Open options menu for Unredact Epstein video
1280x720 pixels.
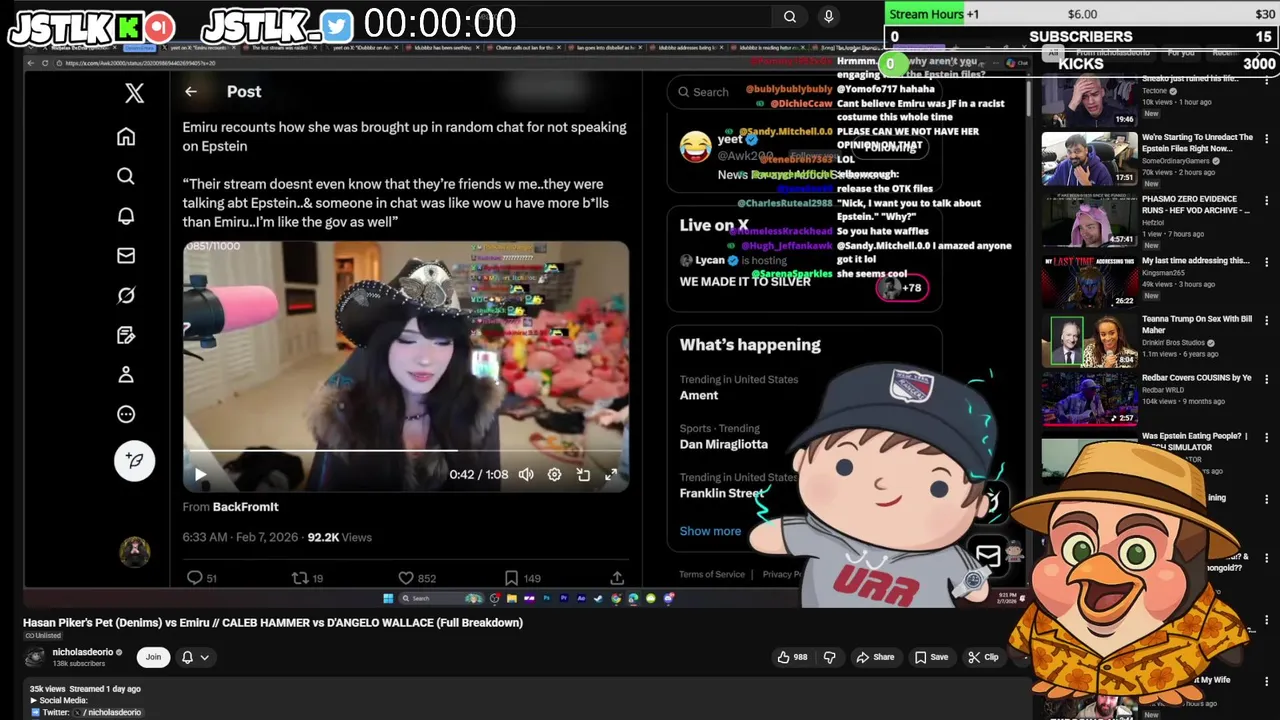click(x=1266, y=139)
